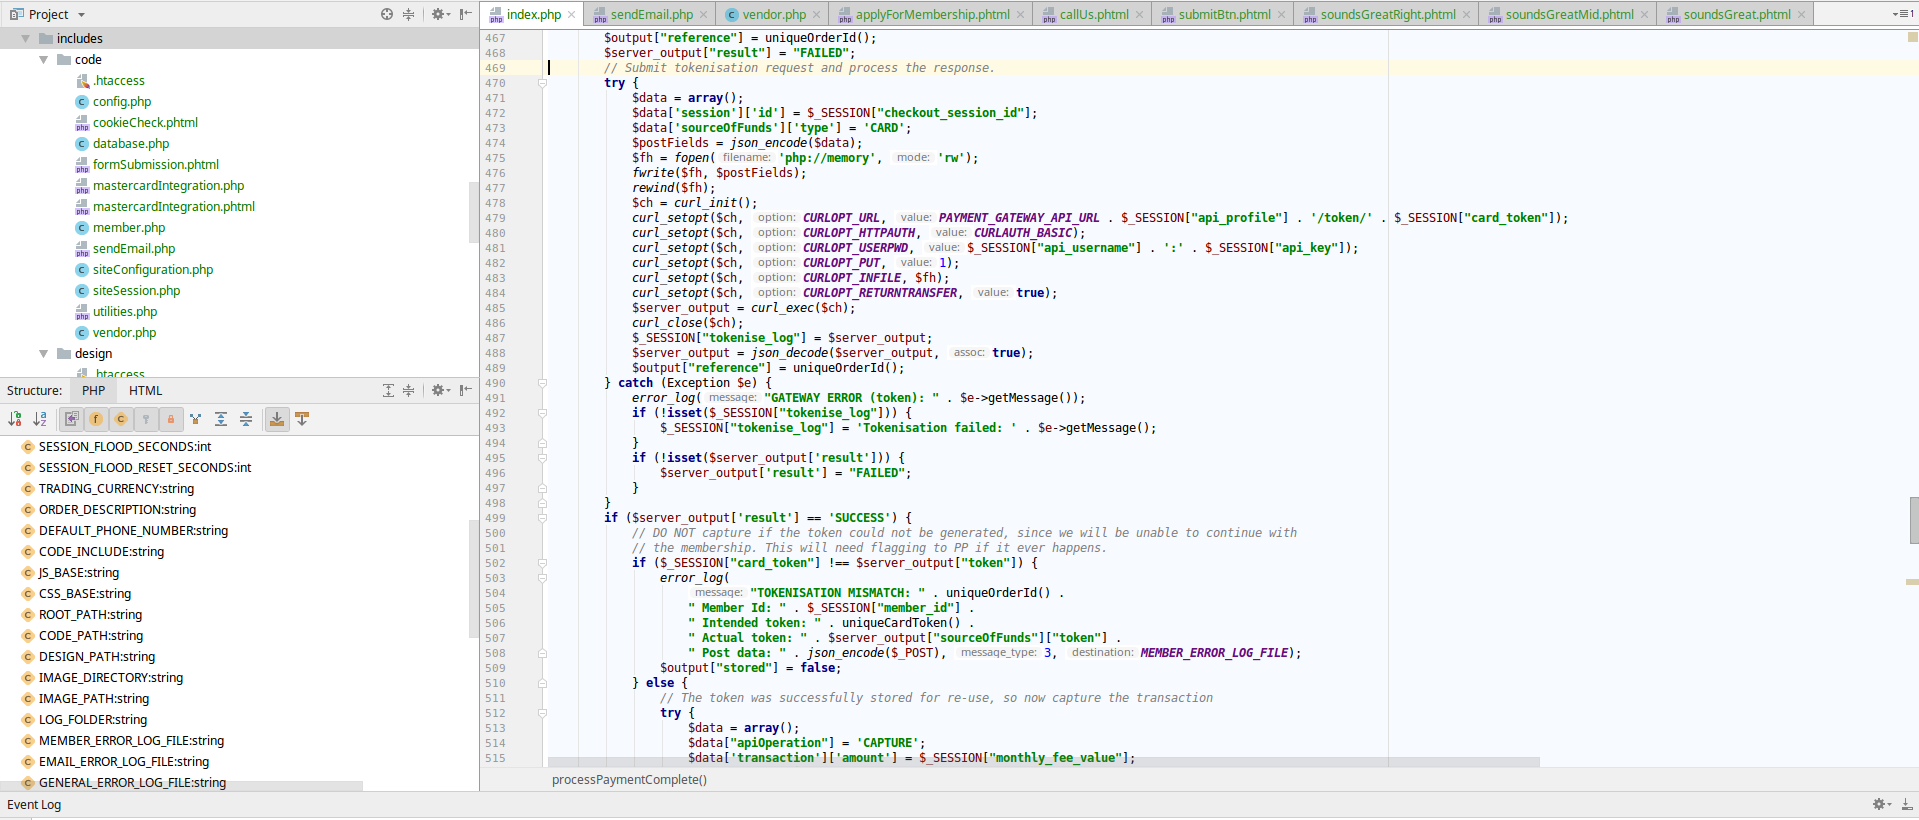Switch to applyForMembership.phtml tab
The width and height of the screenshot is (1919, 820).
pos(932,14)
